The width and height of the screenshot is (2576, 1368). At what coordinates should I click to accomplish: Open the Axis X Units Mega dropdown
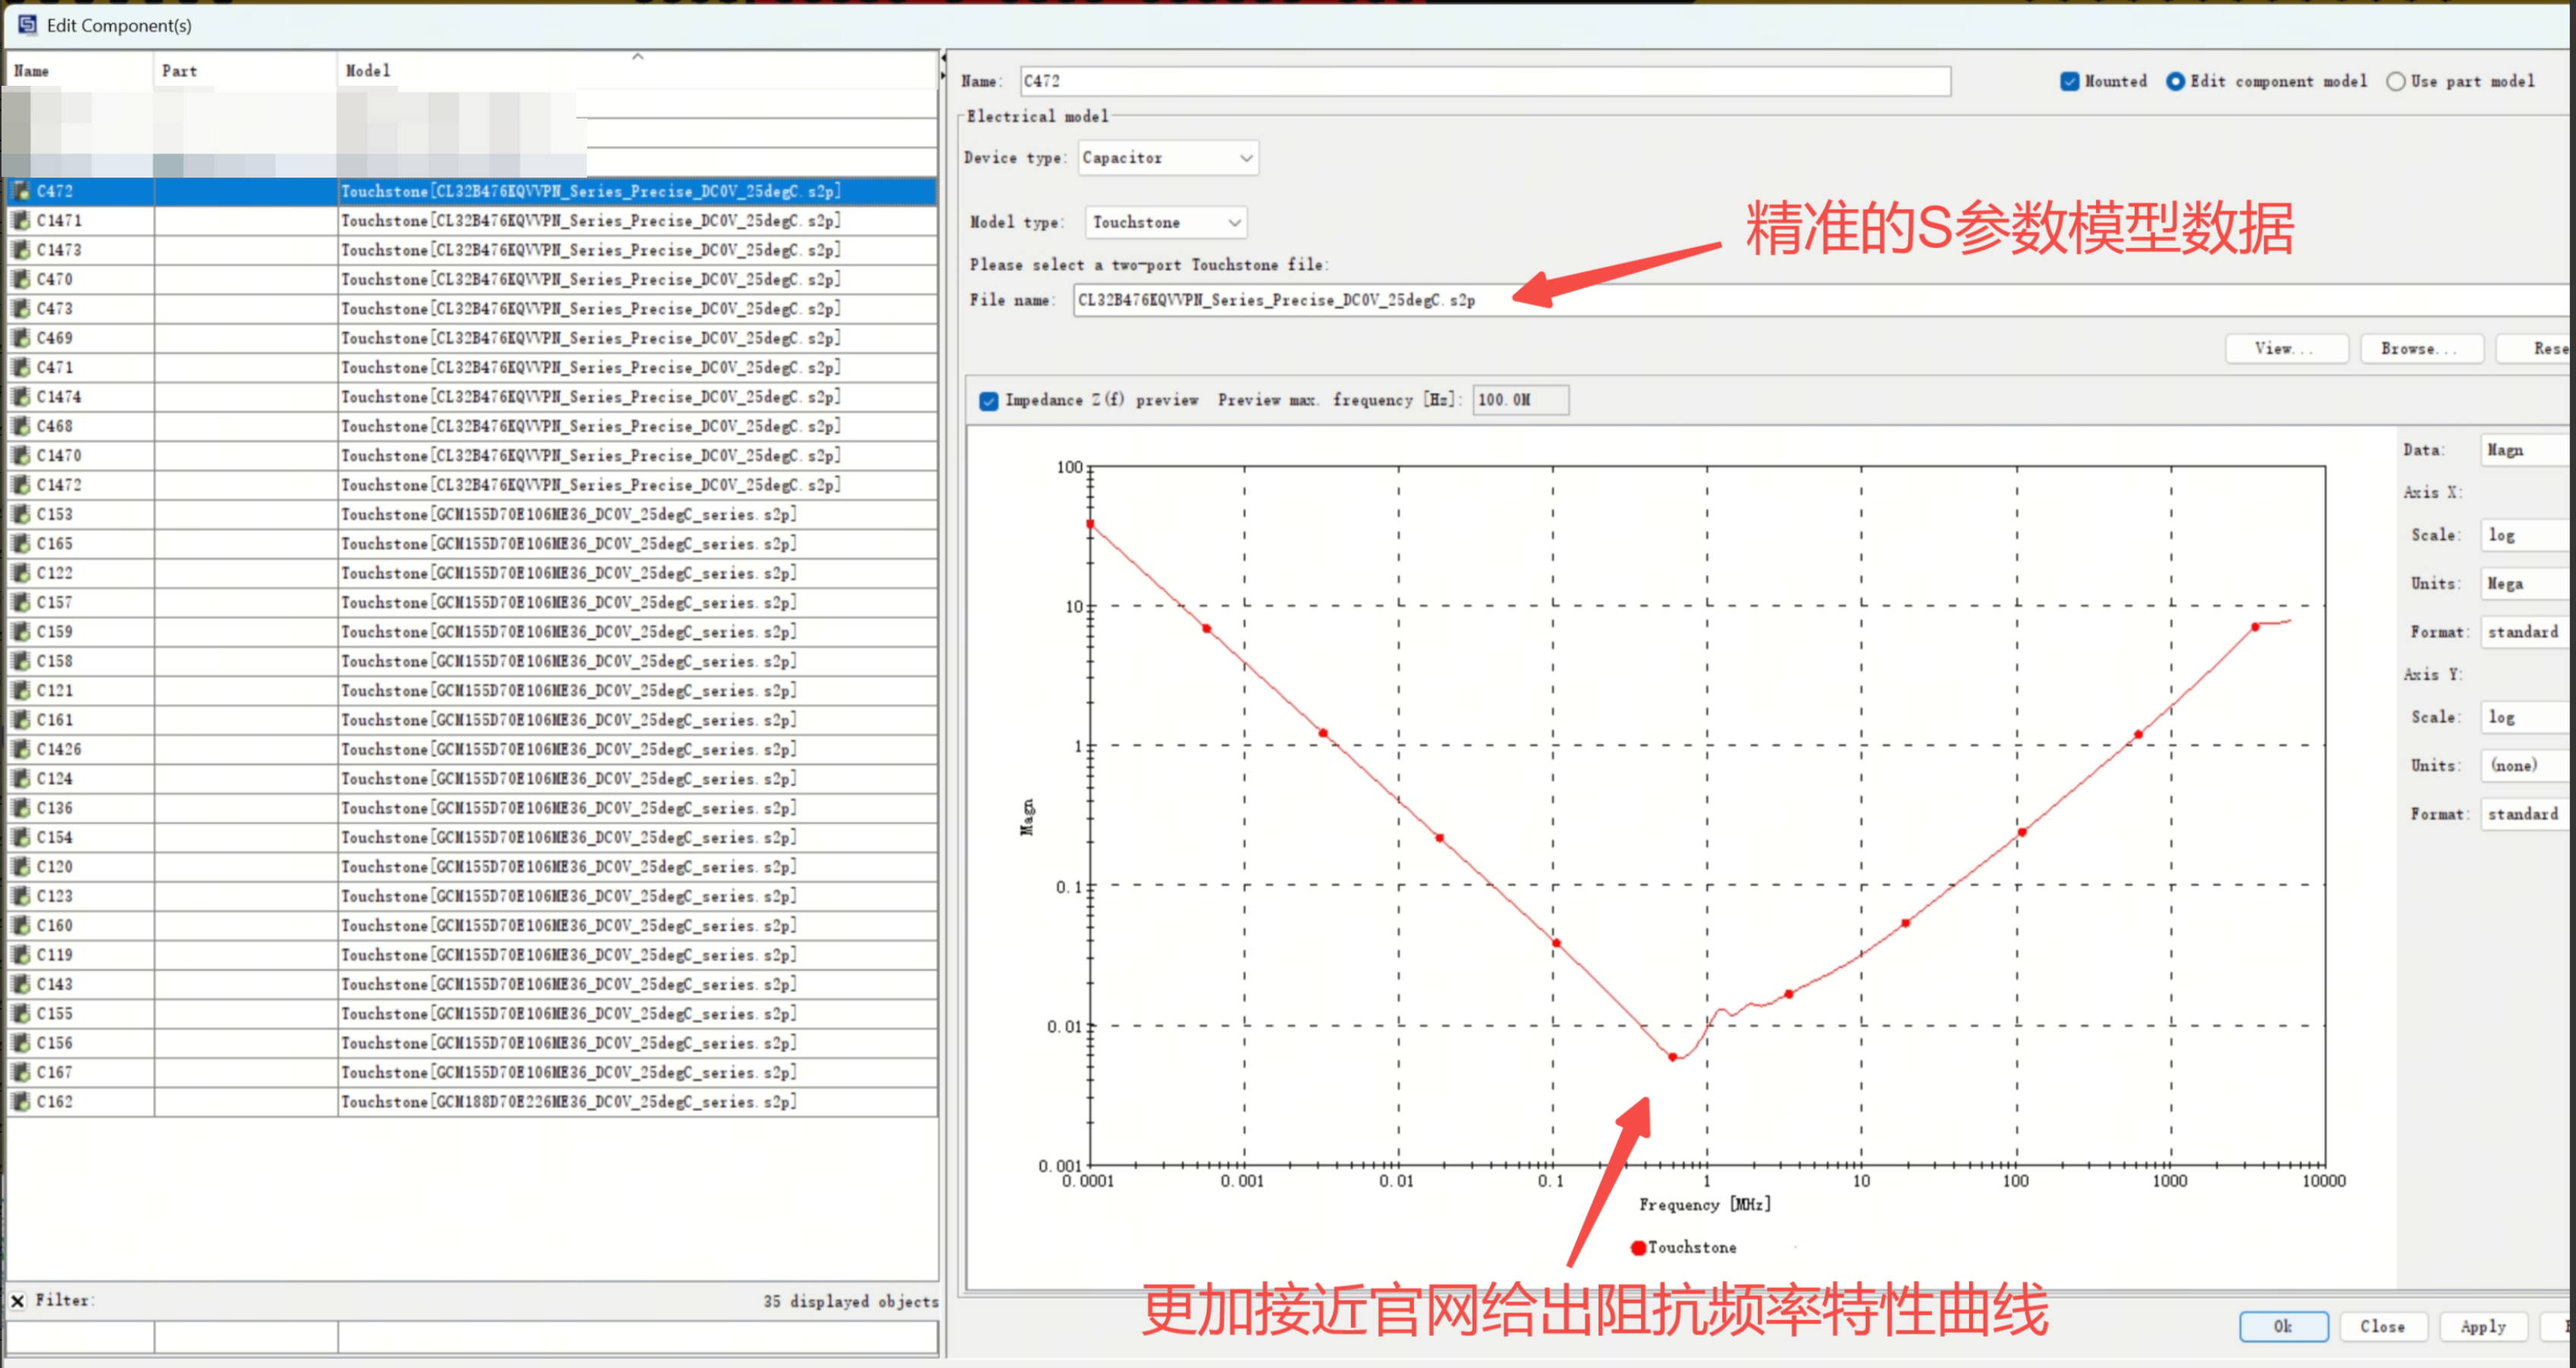2525,584
